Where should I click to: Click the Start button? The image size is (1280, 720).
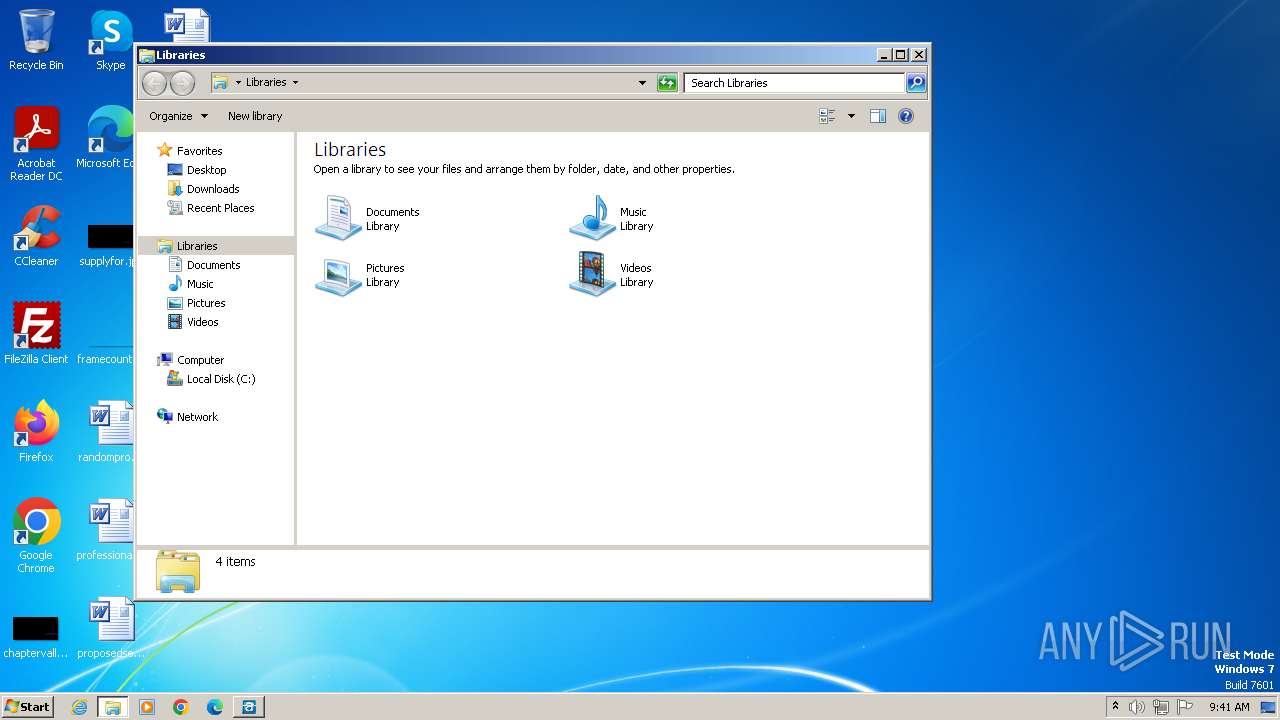click(x=27, y=707)
